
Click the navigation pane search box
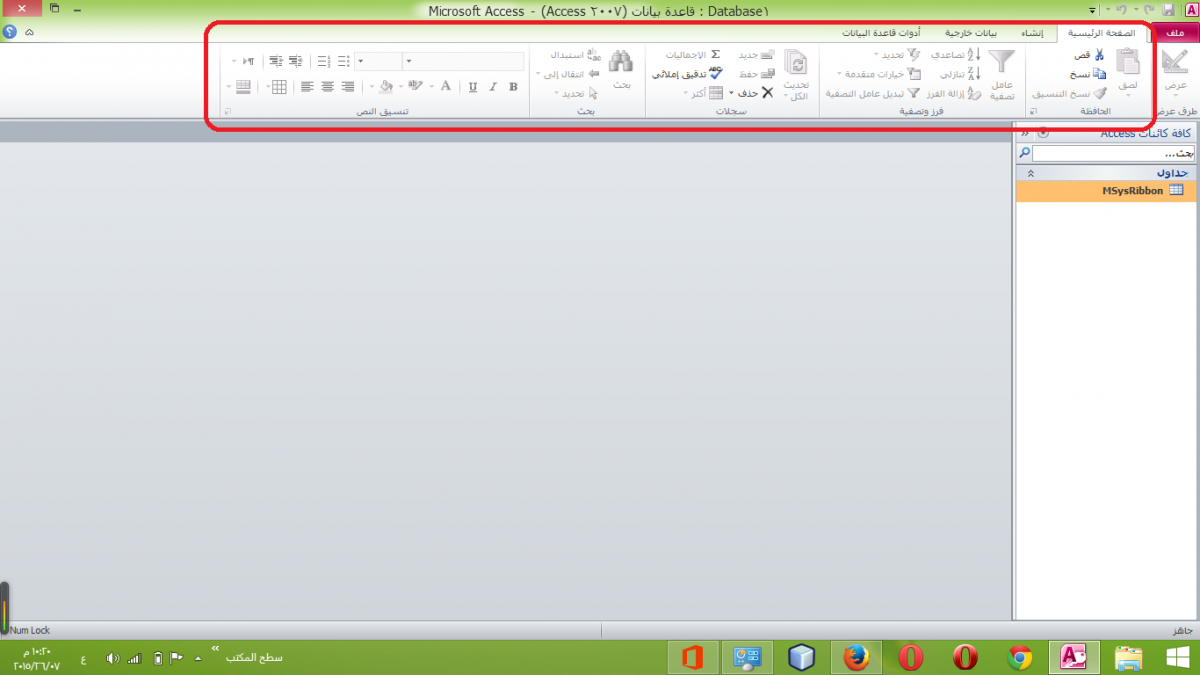[x=1114, y=154]
